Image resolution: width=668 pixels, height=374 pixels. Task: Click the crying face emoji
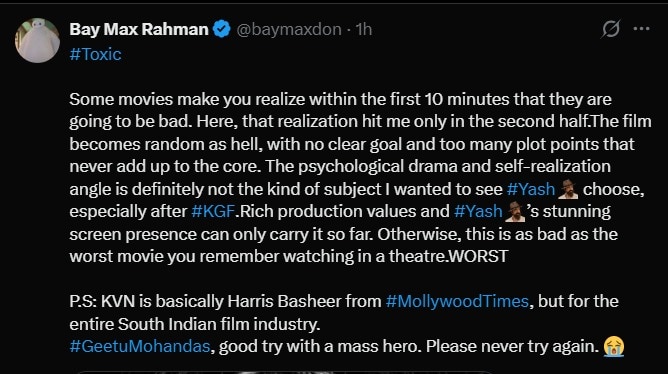tap(614, 346)
